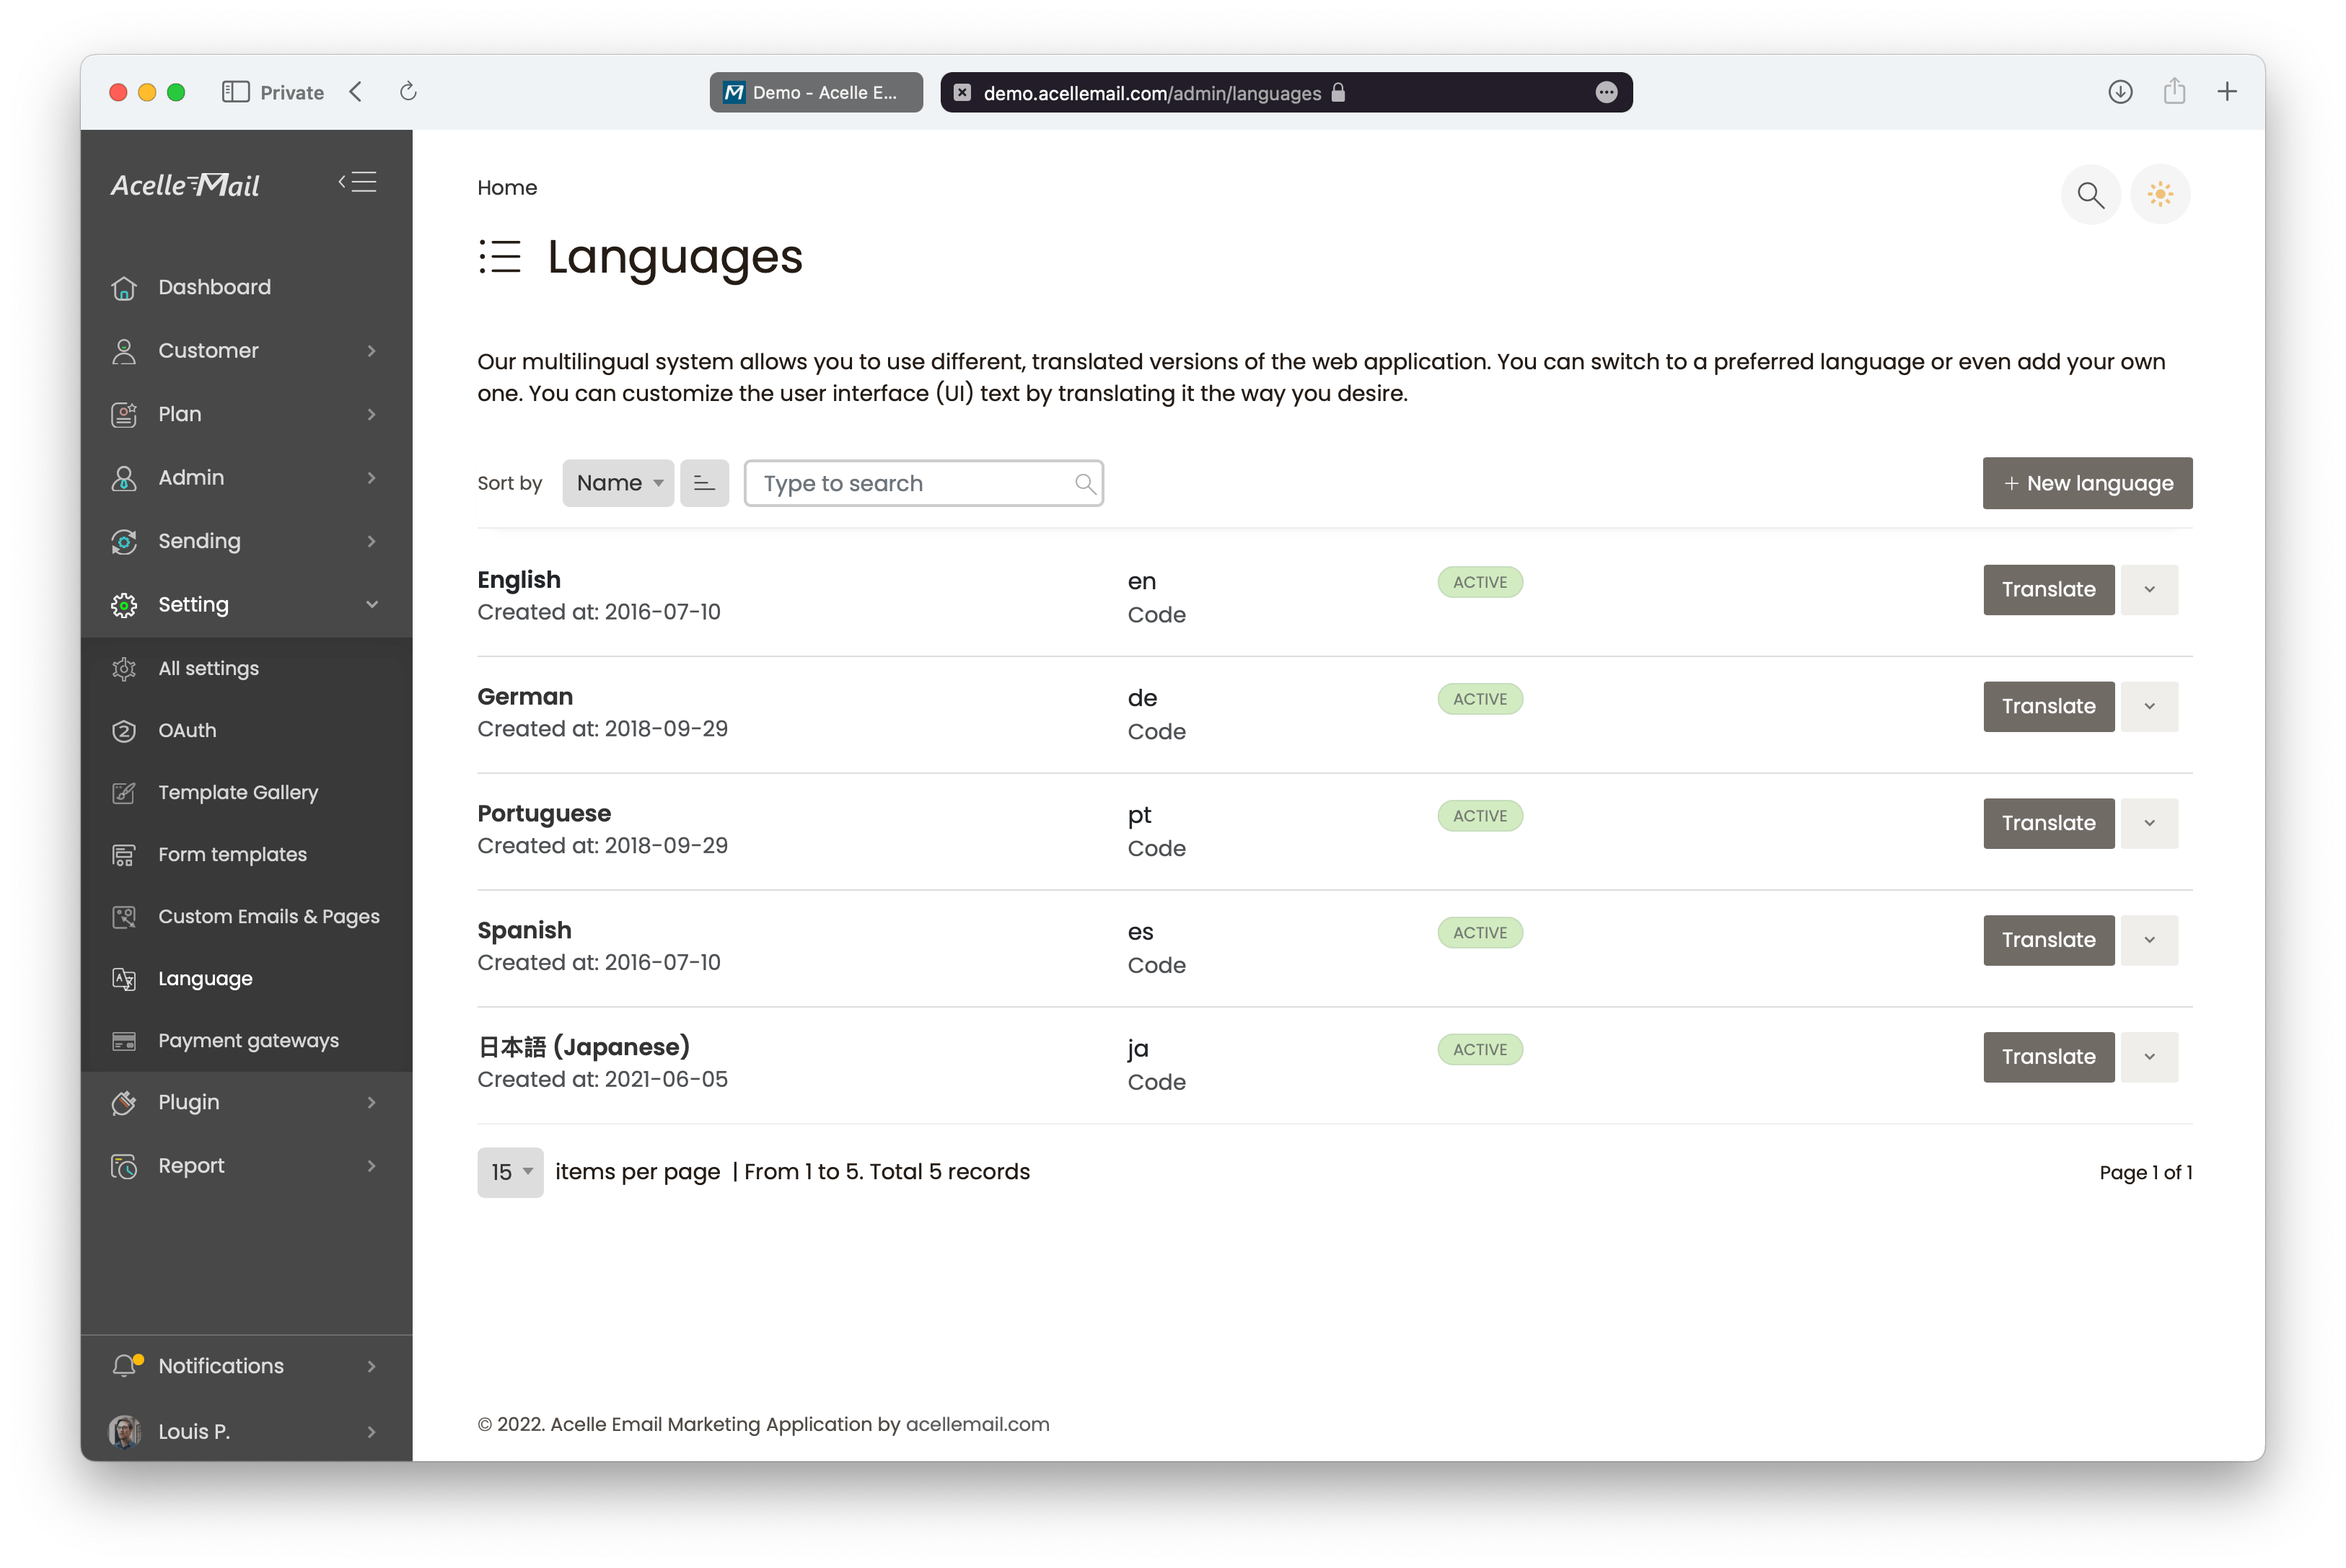Click the Setting gear icon
The width and height of the screenshot is (2346, 1568).
tap(124, 605)
